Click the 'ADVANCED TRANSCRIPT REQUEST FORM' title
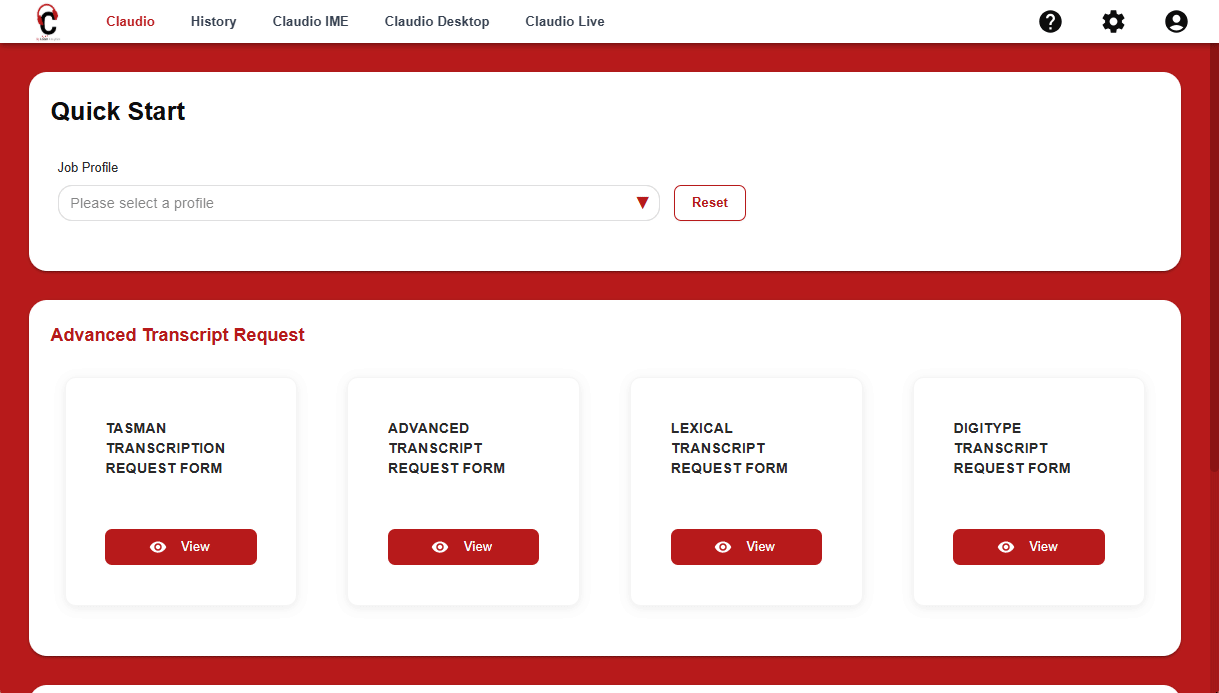Image resolution: width=1219 pixels, height=693 pixels. coord(446,448)
